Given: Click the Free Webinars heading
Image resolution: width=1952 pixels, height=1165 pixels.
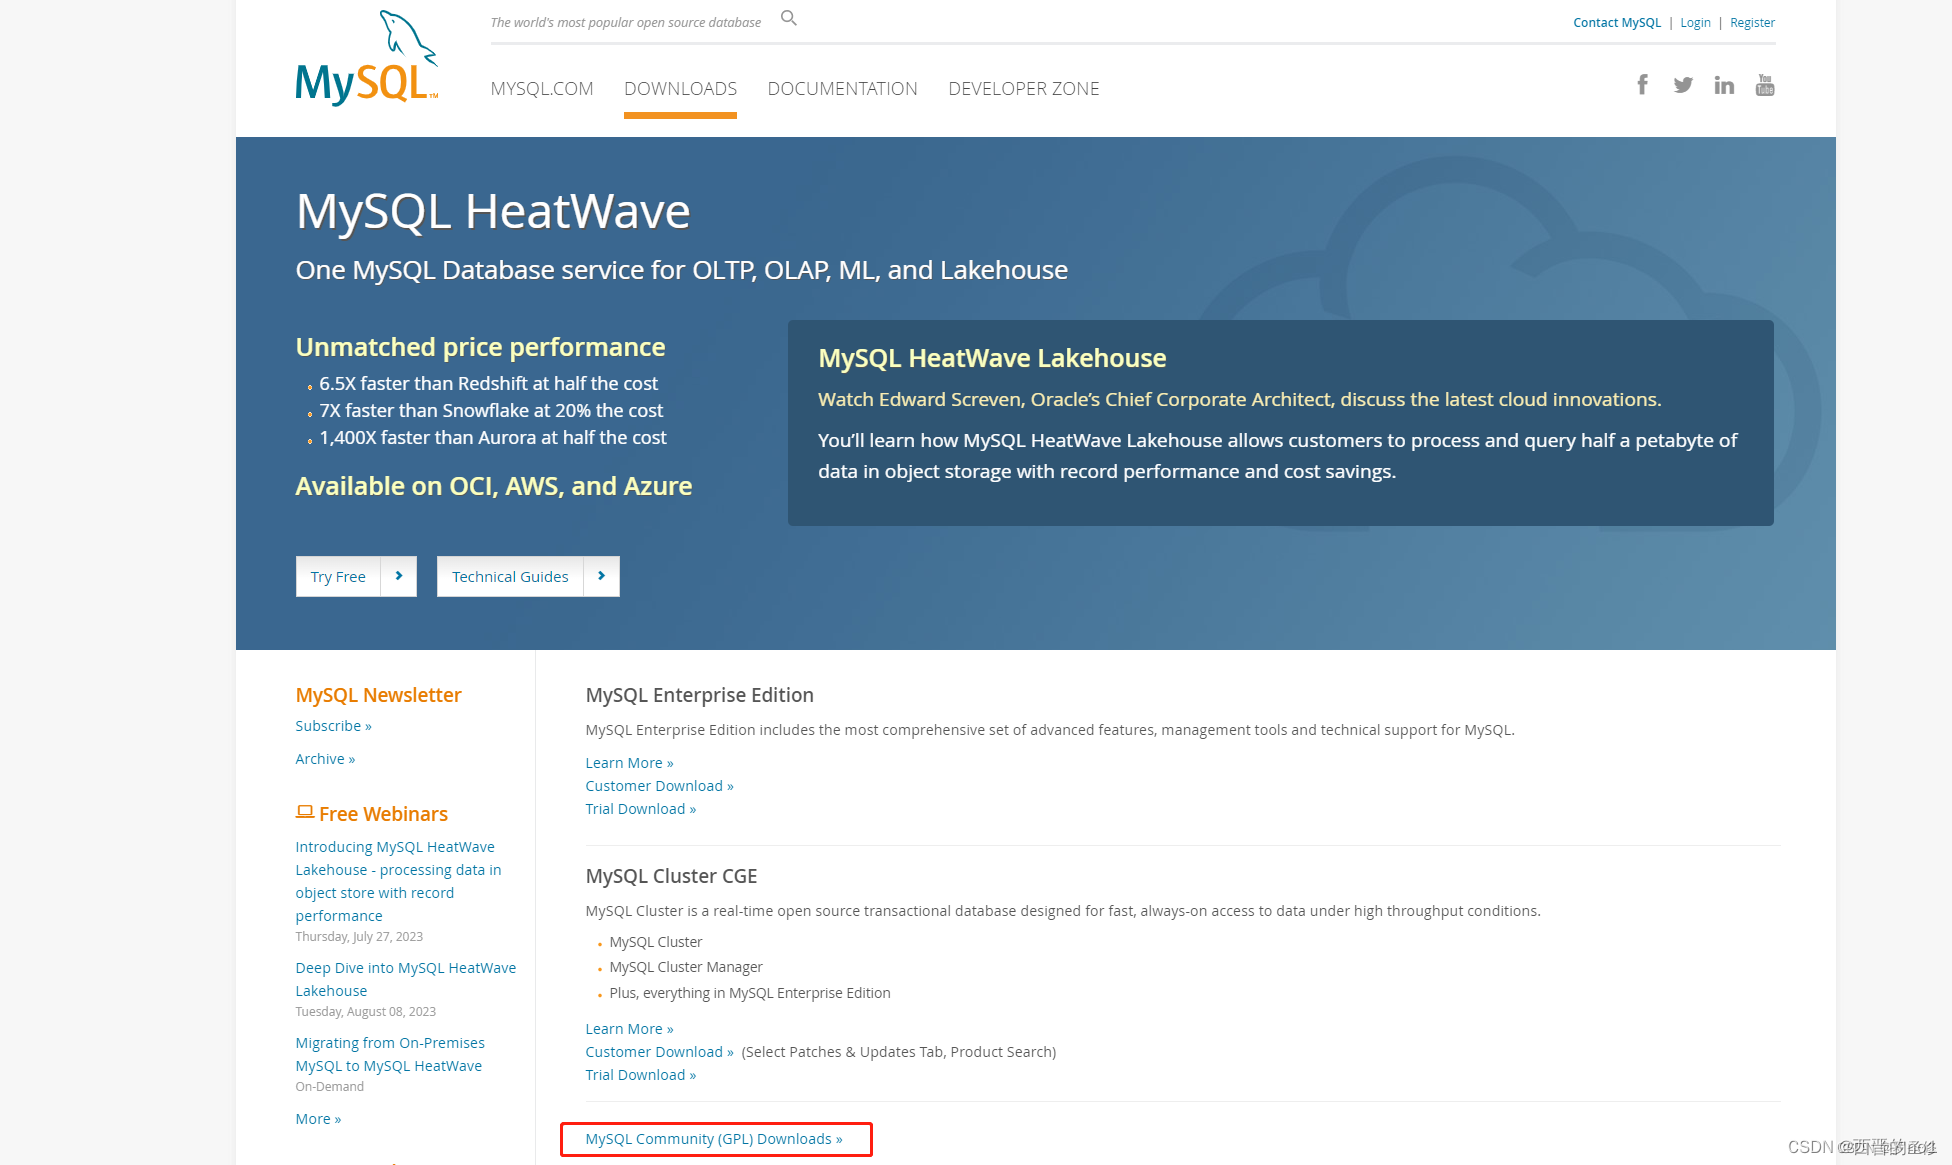Looking at the screenshot, I should point(383,814).
